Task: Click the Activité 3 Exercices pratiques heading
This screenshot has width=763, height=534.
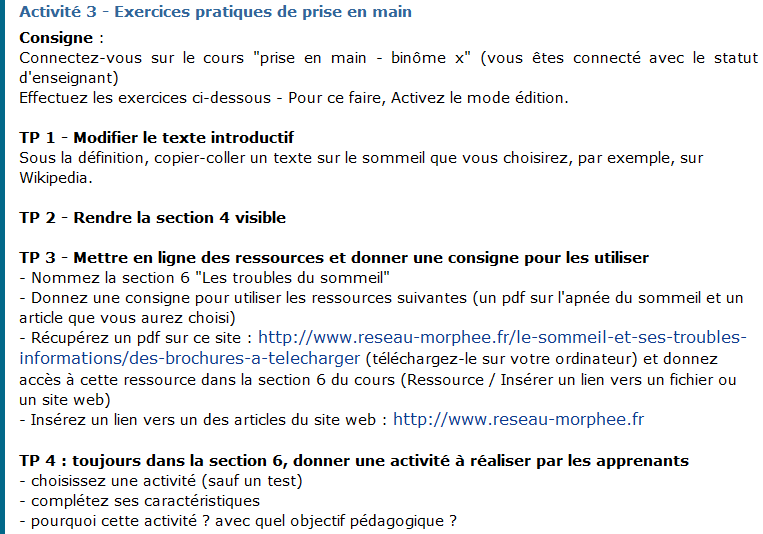Action: [x=216, y=12]
